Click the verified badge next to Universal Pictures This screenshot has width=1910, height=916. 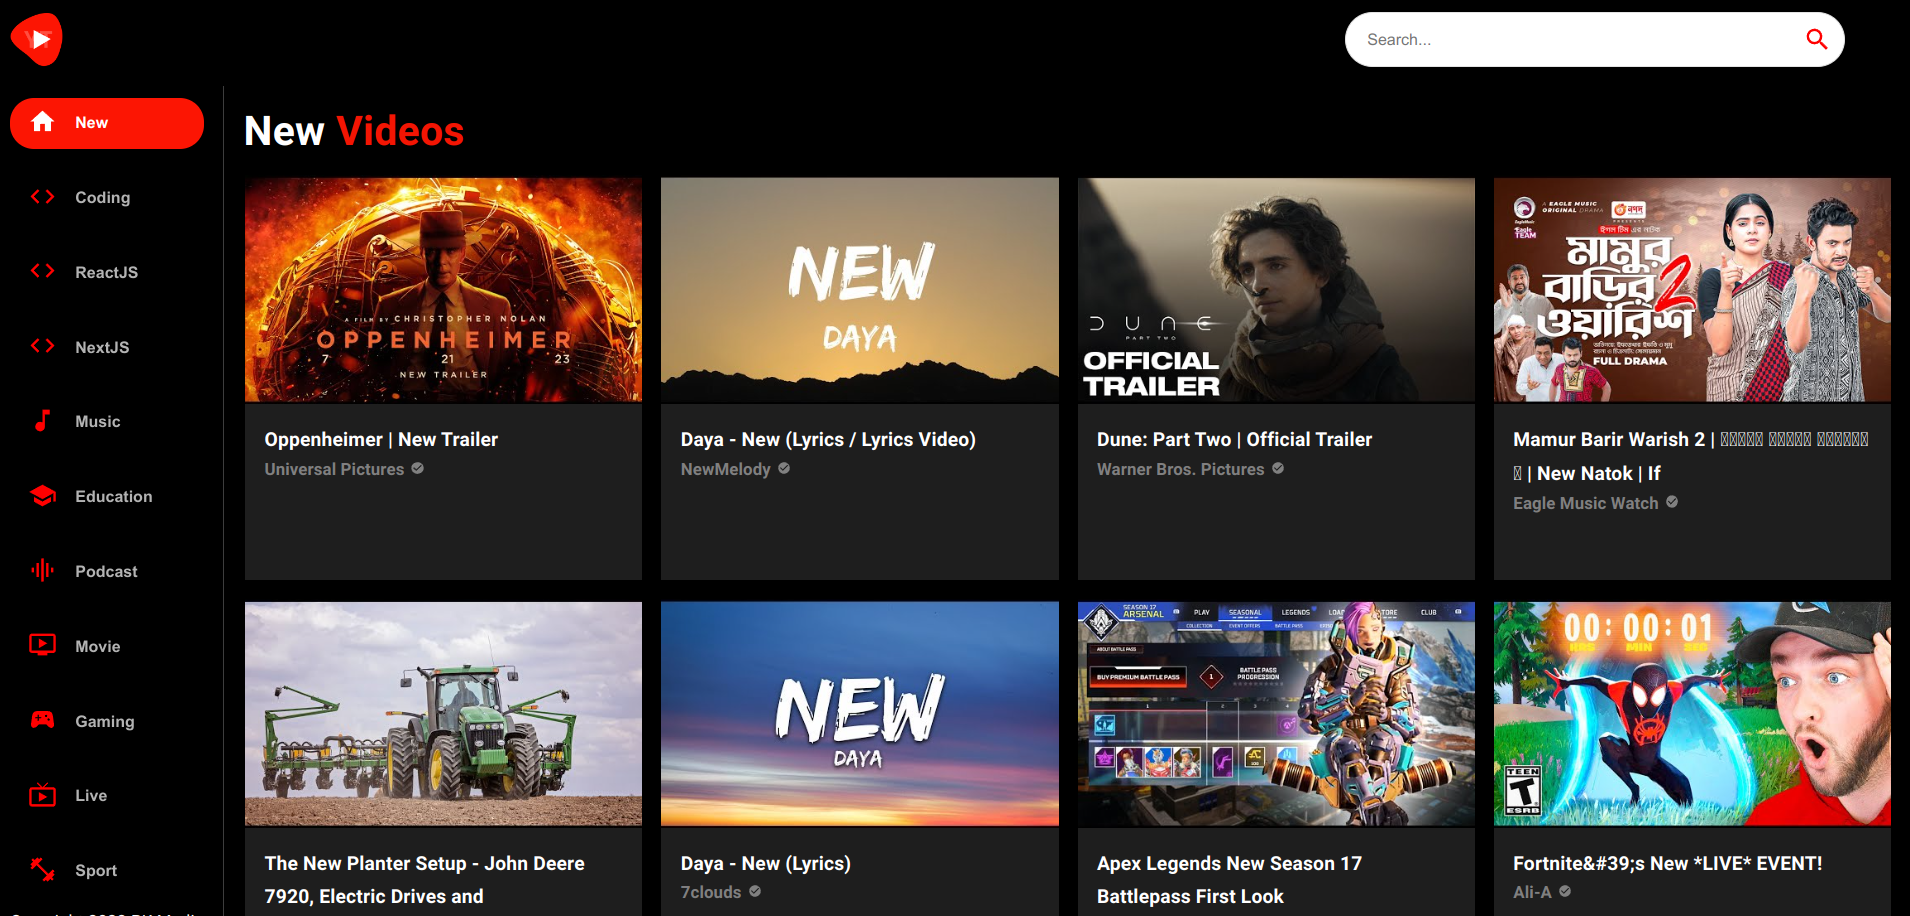pos(418,468)
